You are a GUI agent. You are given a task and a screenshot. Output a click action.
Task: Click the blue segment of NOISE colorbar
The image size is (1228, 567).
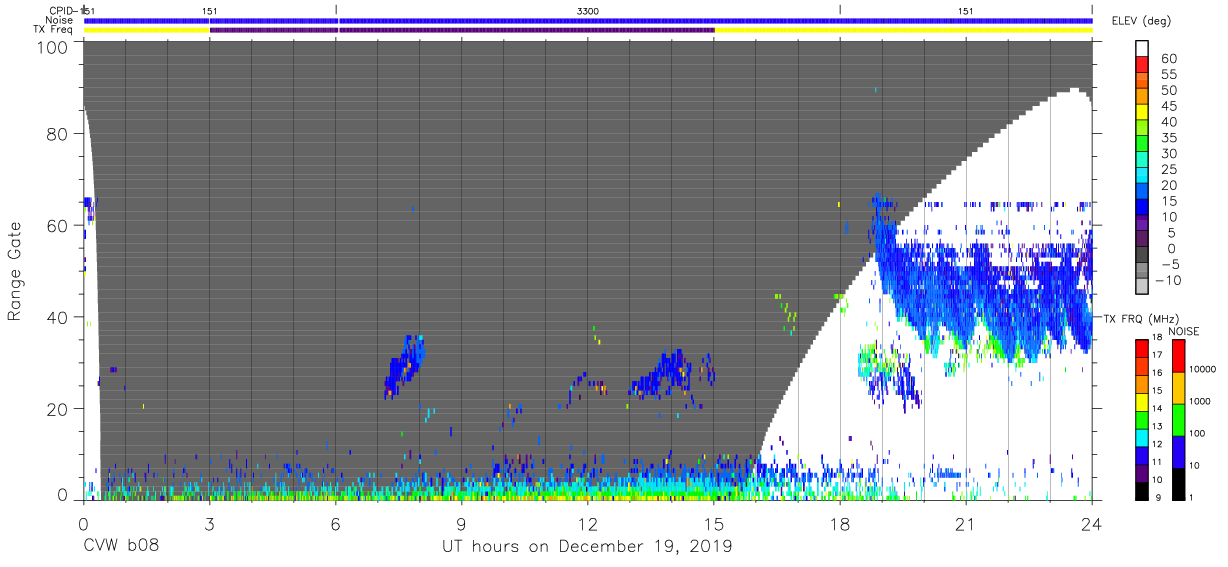coord(1178,452)
